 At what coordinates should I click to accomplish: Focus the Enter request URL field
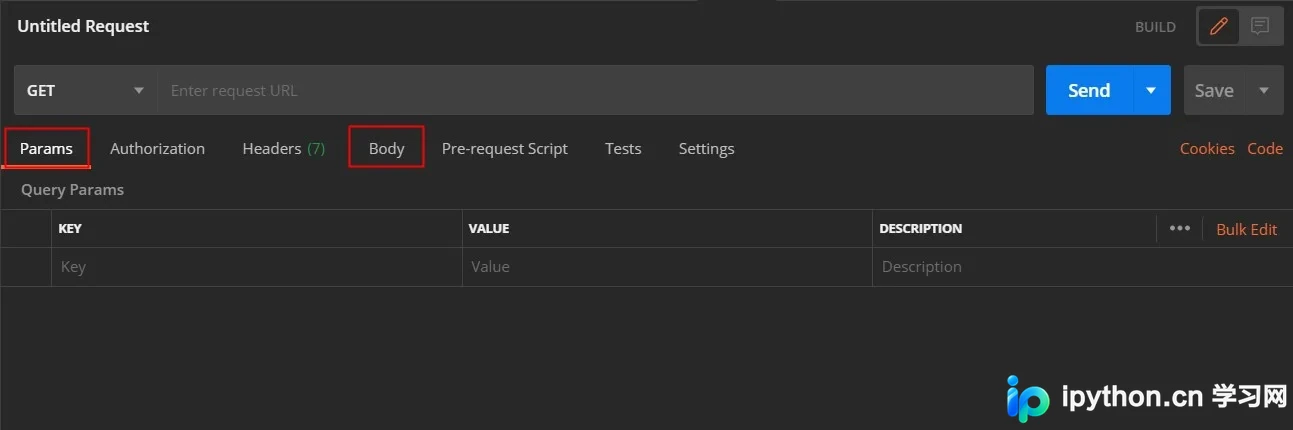[595, 90]
